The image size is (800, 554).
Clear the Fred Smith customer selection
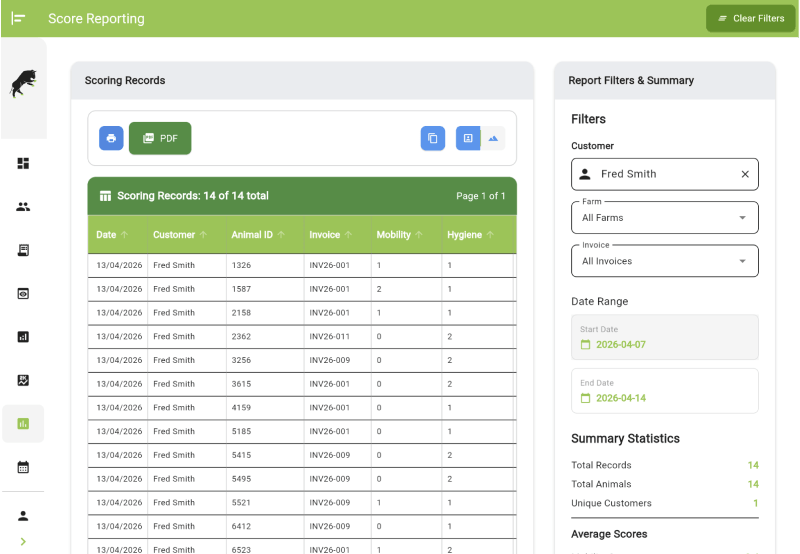(745, 174)
